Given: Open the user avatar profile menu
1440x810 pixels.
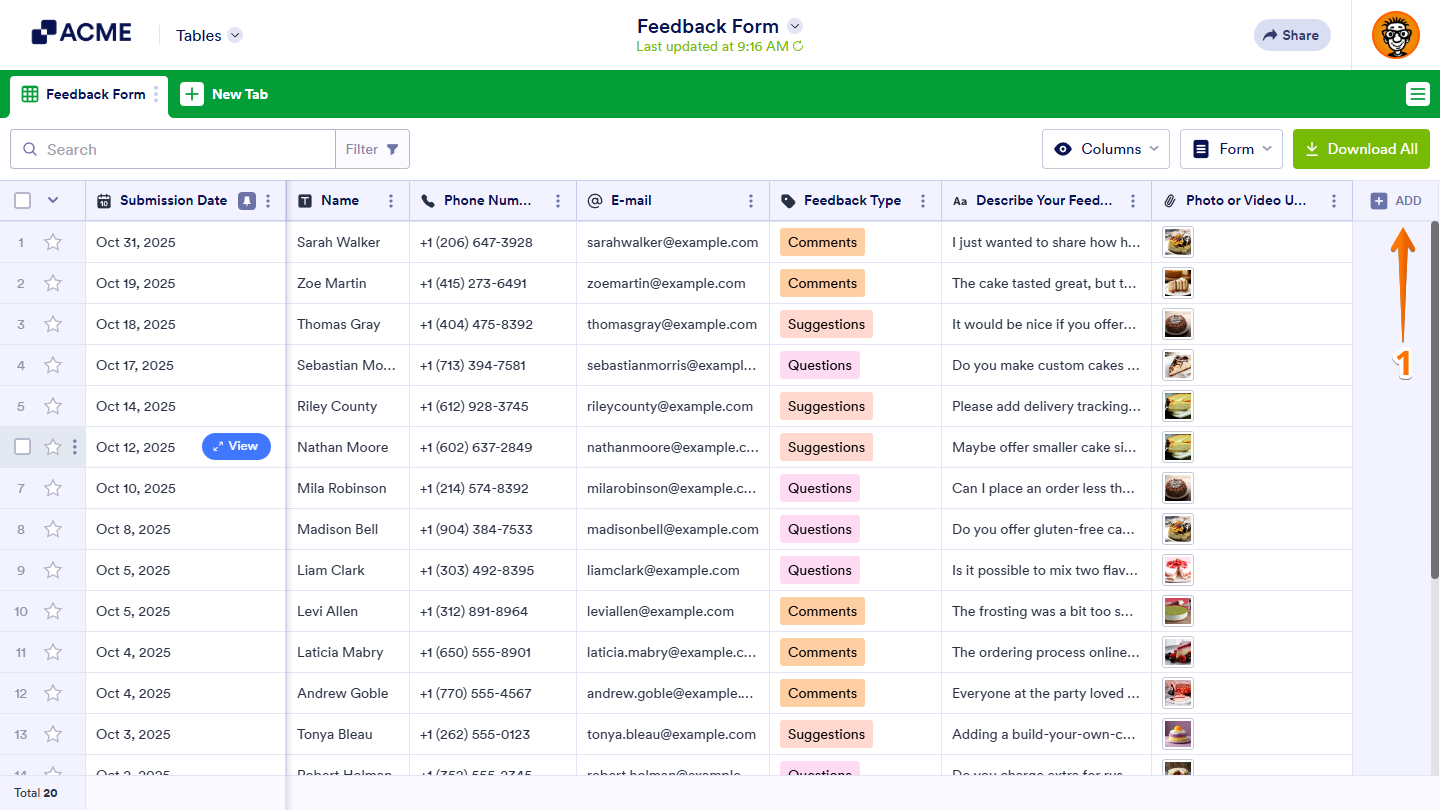Looking at the screenshot, I should pyautogui.click(x=1395, y=35).
